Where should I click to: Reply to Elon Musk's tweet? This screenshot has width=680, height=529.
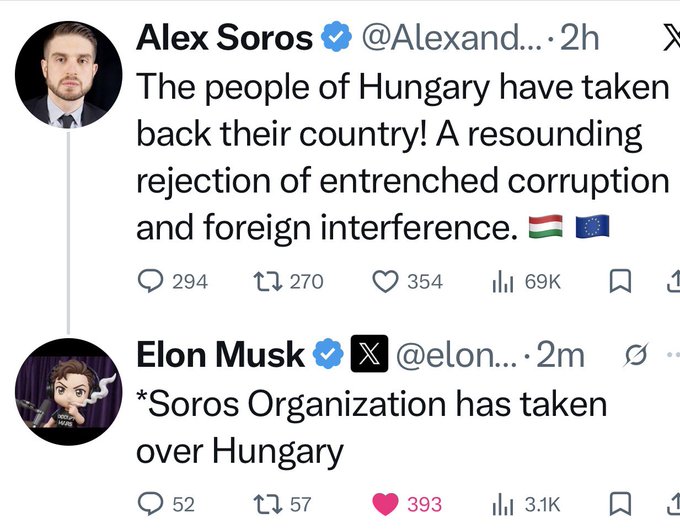(150, 503)
